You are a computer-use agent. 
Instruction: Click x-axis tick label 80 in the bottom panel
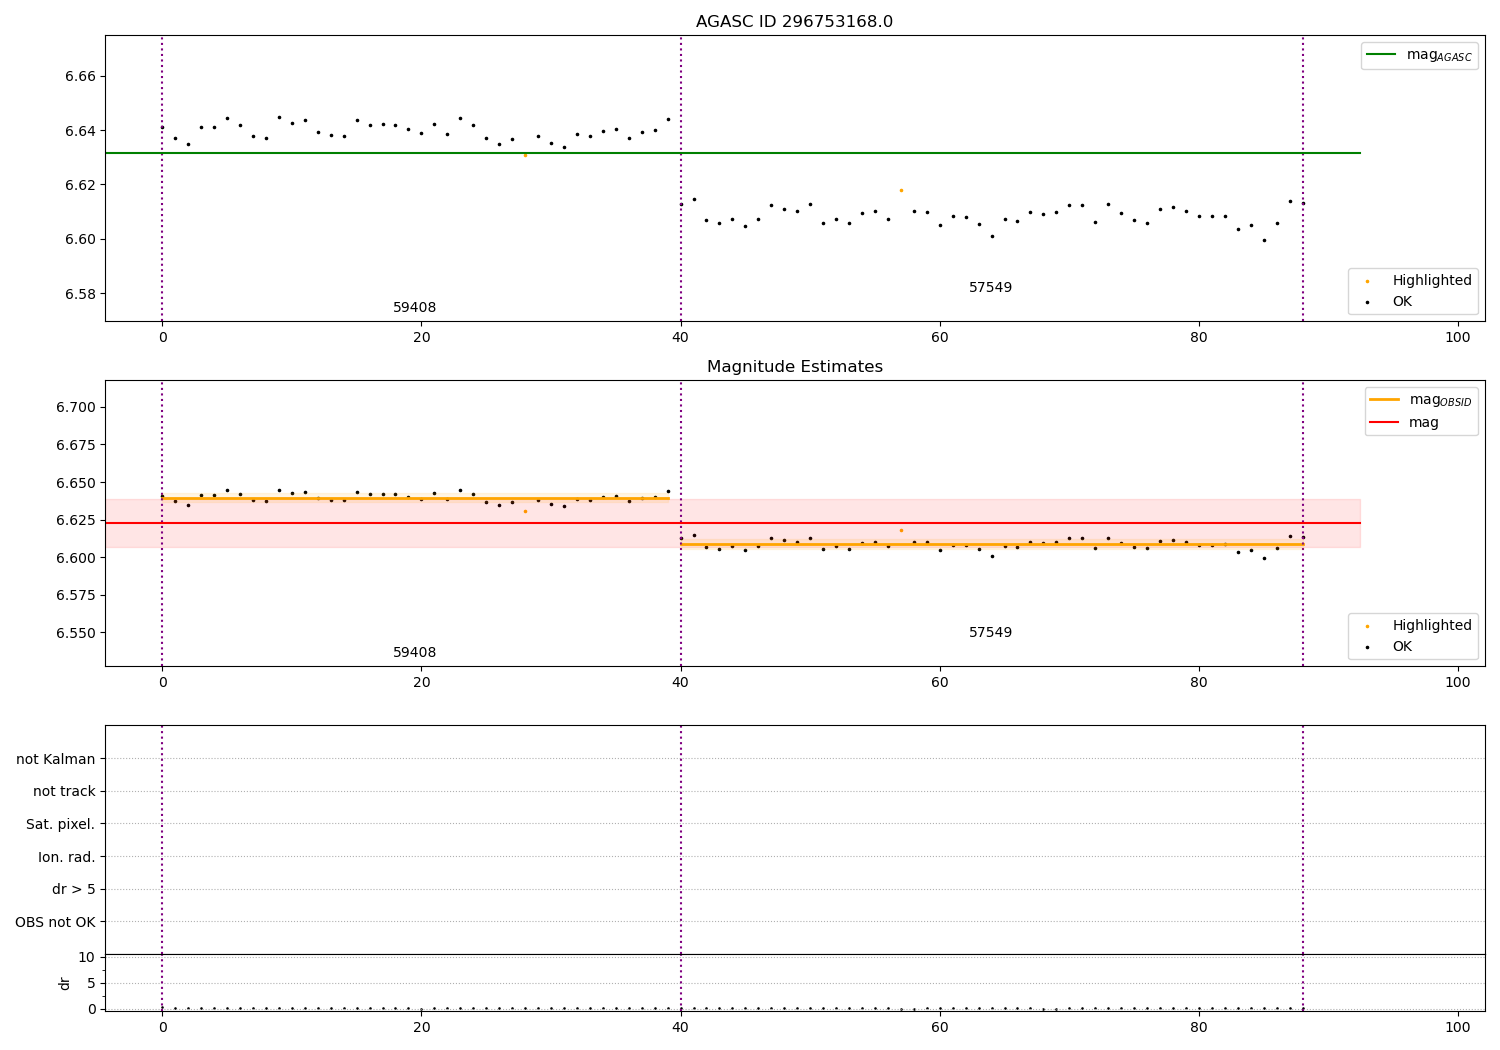click(1199, 1027)
